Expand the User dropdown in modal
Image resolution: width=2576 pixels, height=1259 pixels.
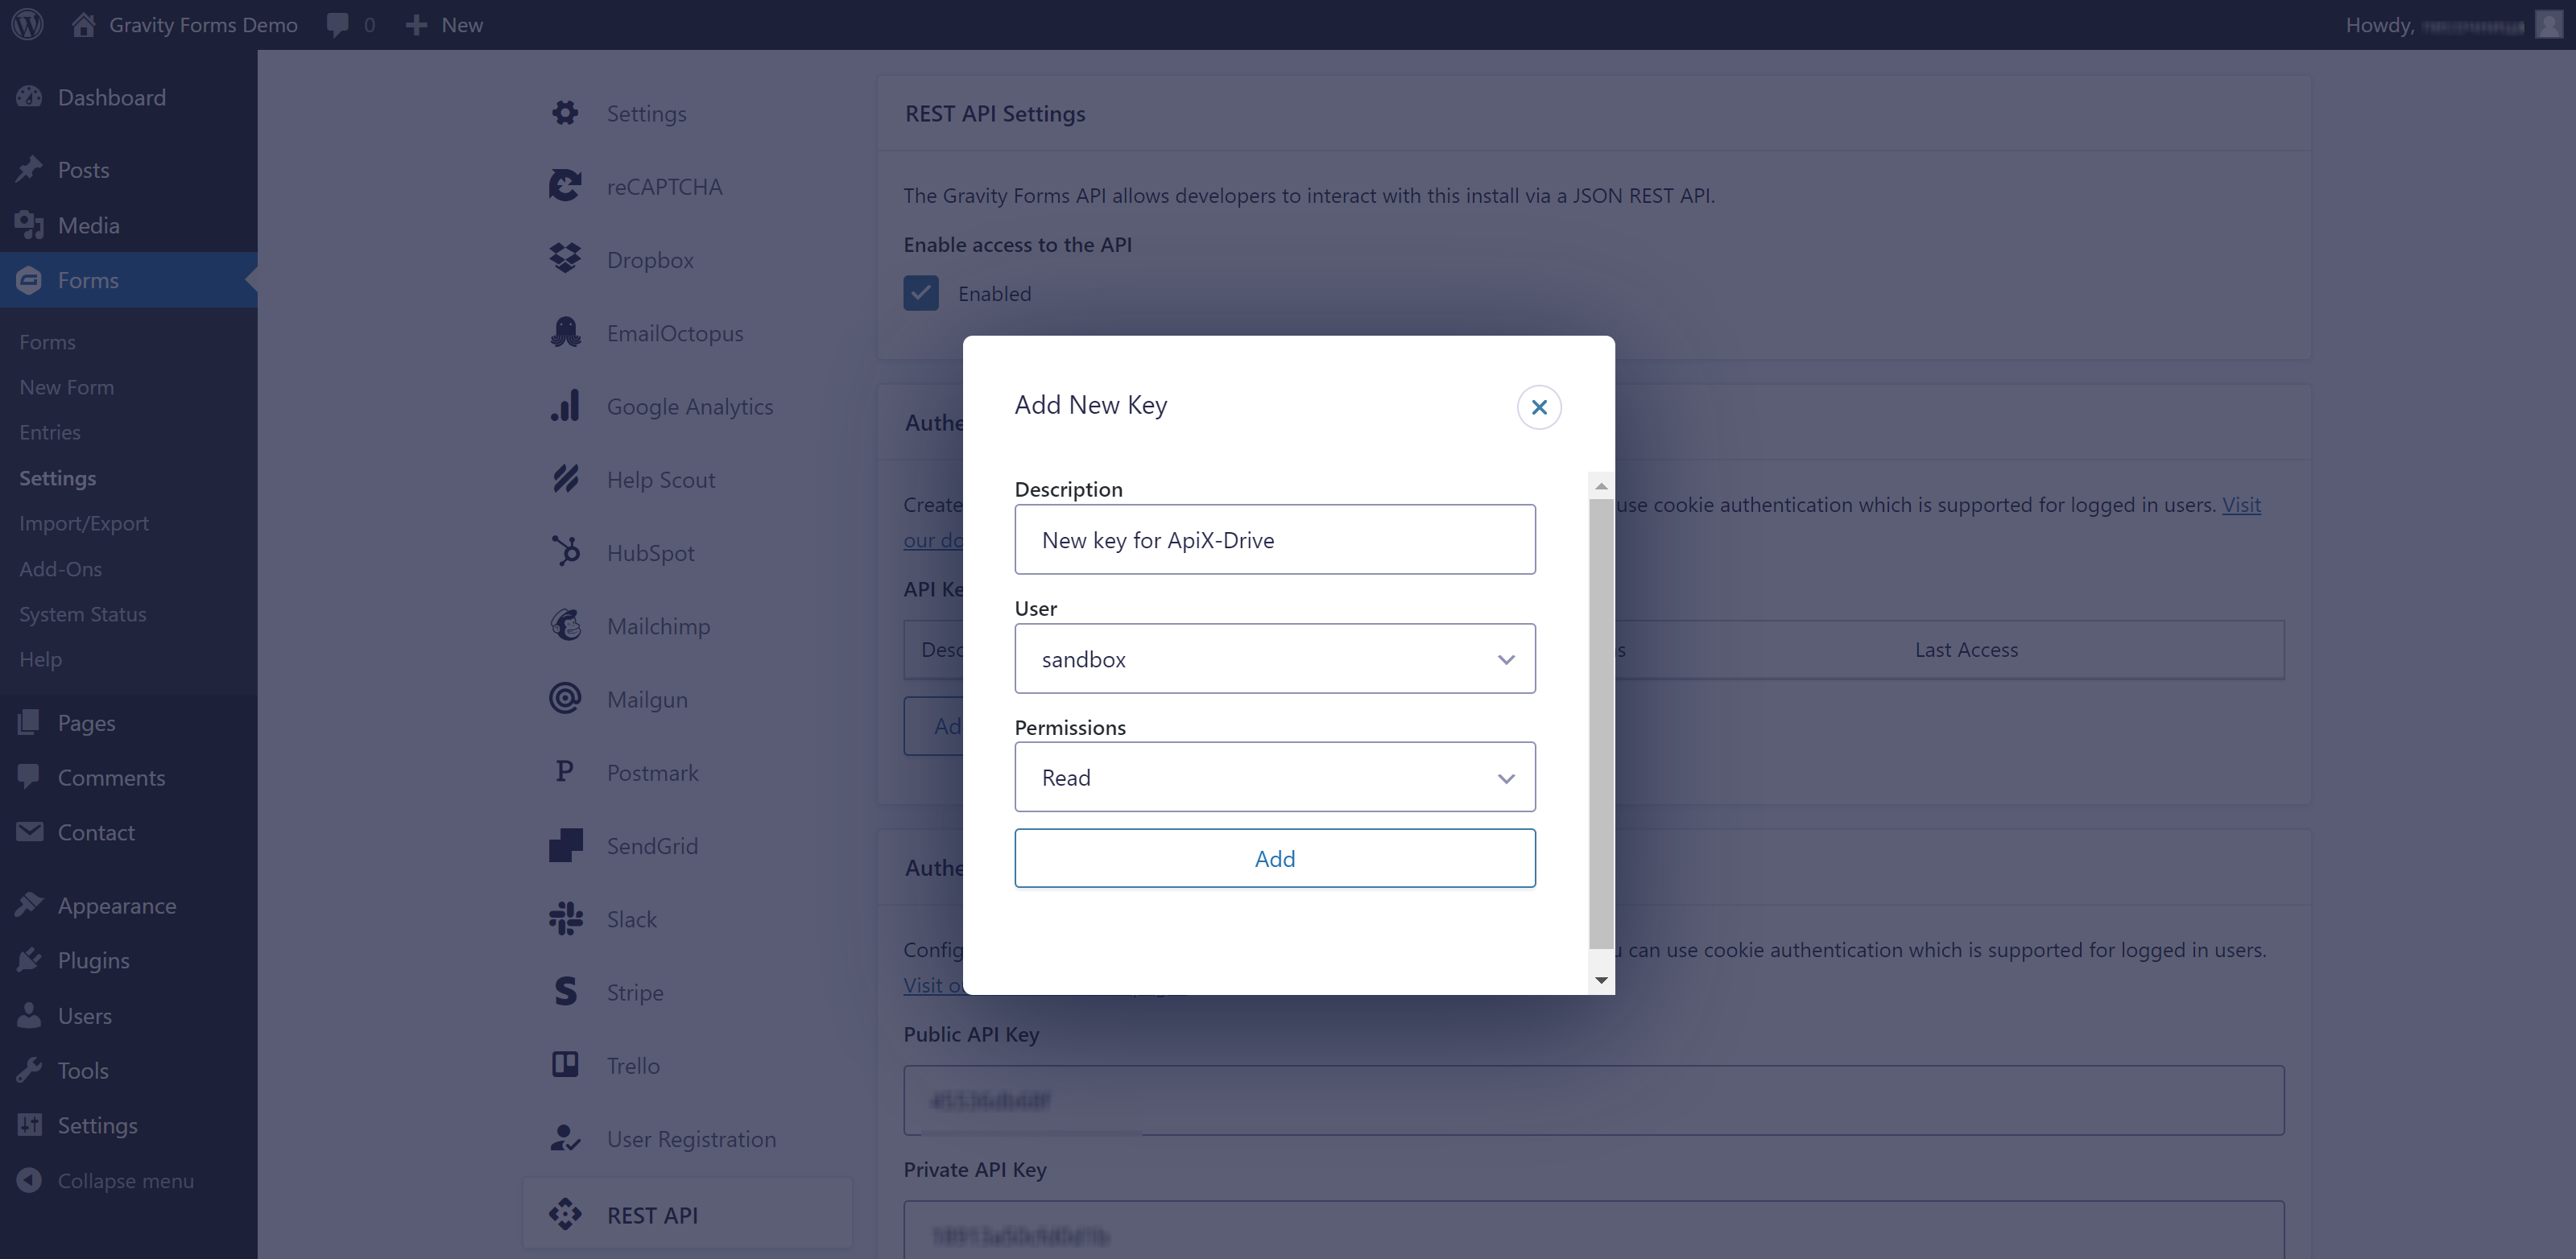tap(1503, 658)
